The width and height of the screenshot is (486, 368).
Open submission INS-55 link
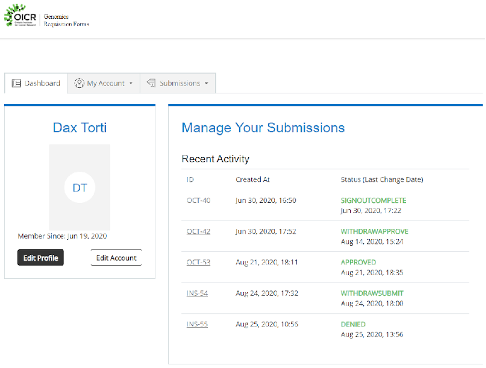pos(197,324)
